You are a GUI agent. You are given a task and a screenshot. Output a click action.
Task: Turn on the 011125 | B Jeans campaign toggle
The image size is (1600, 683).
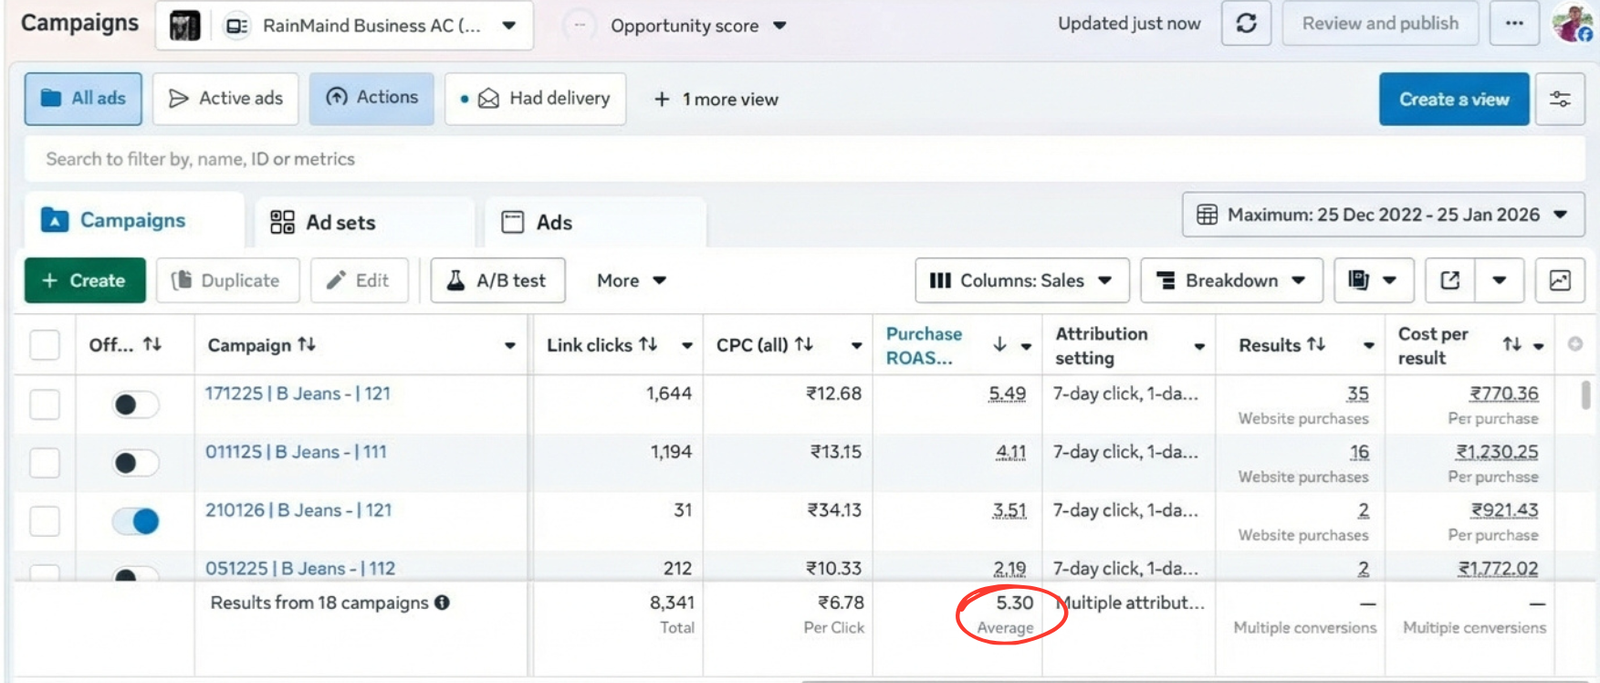(x=135, y=462)
